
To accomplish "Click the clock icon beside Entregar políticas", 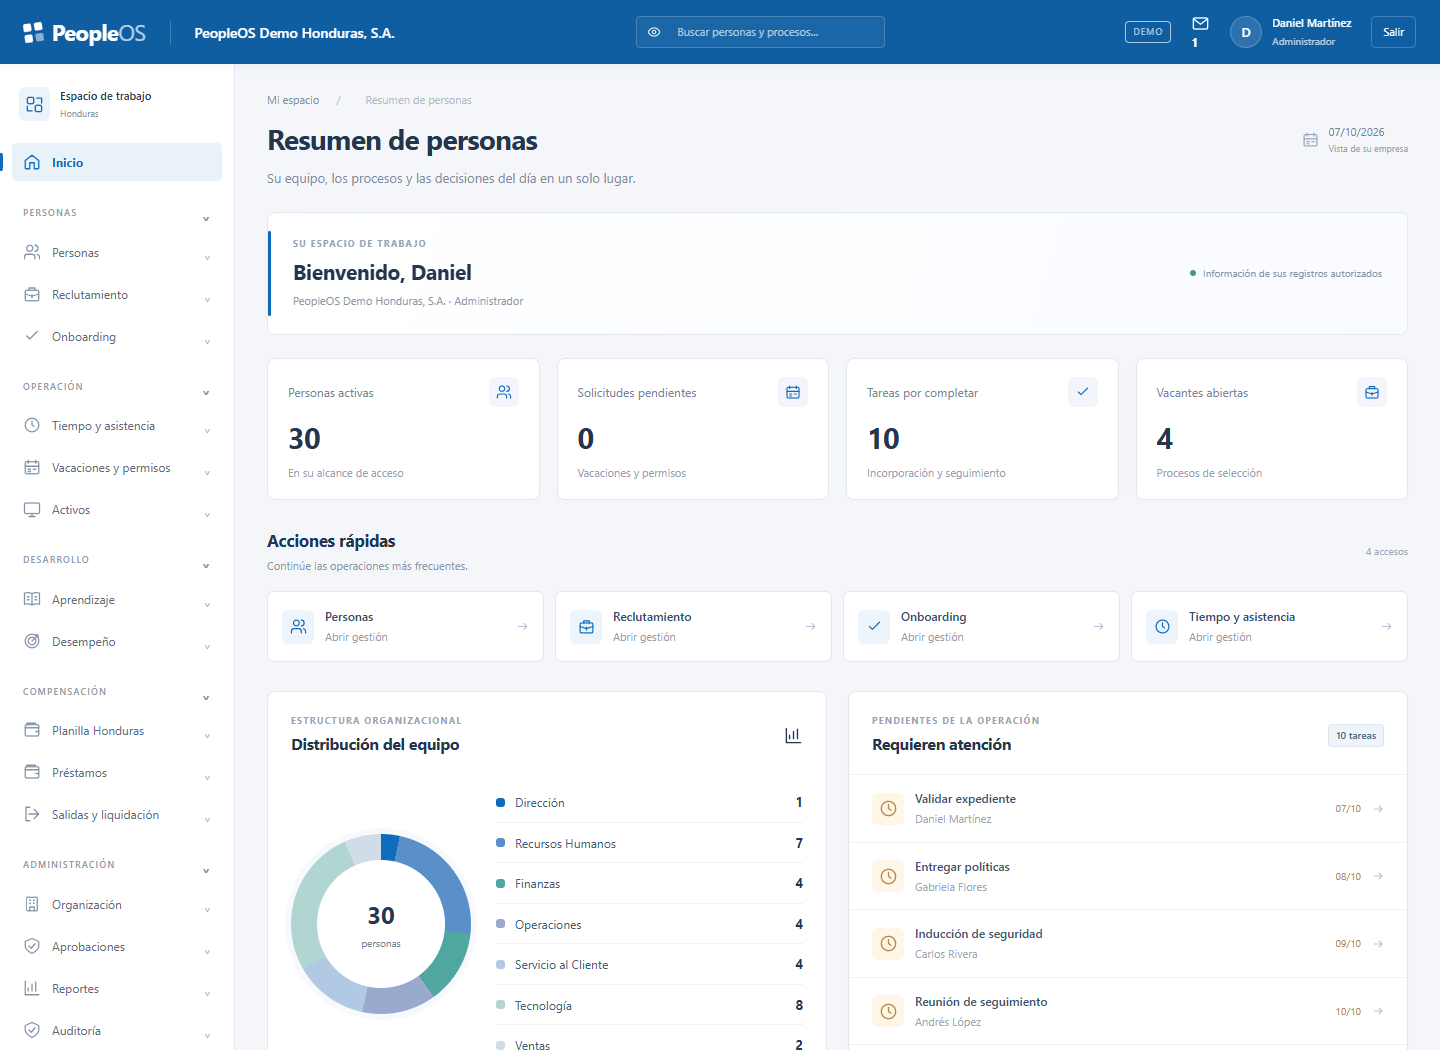I will [x=888, y=876].
